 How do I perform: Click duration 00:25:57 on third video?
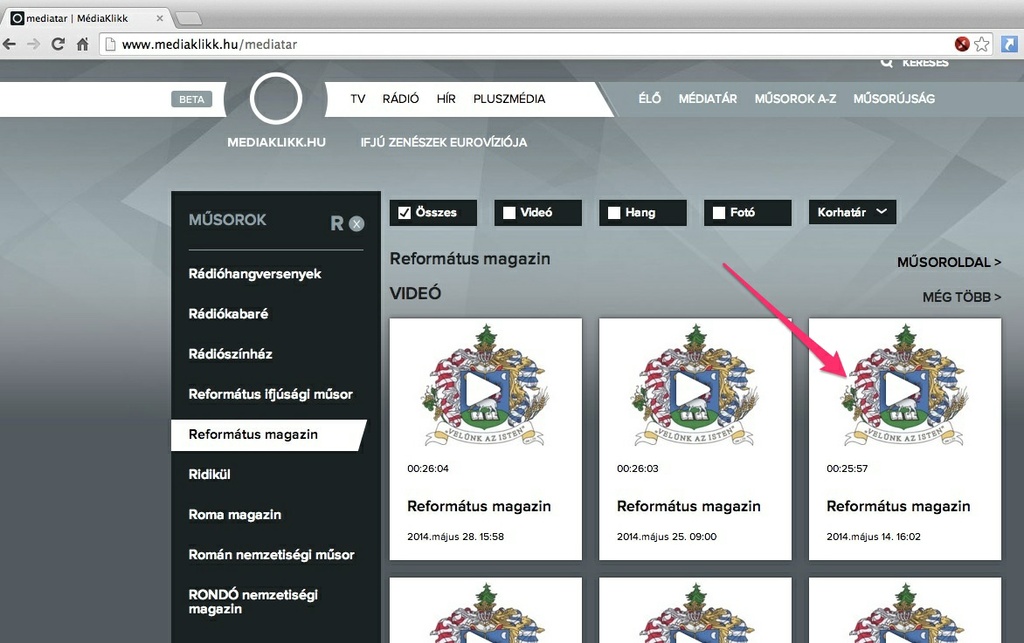tap(847, 469)
